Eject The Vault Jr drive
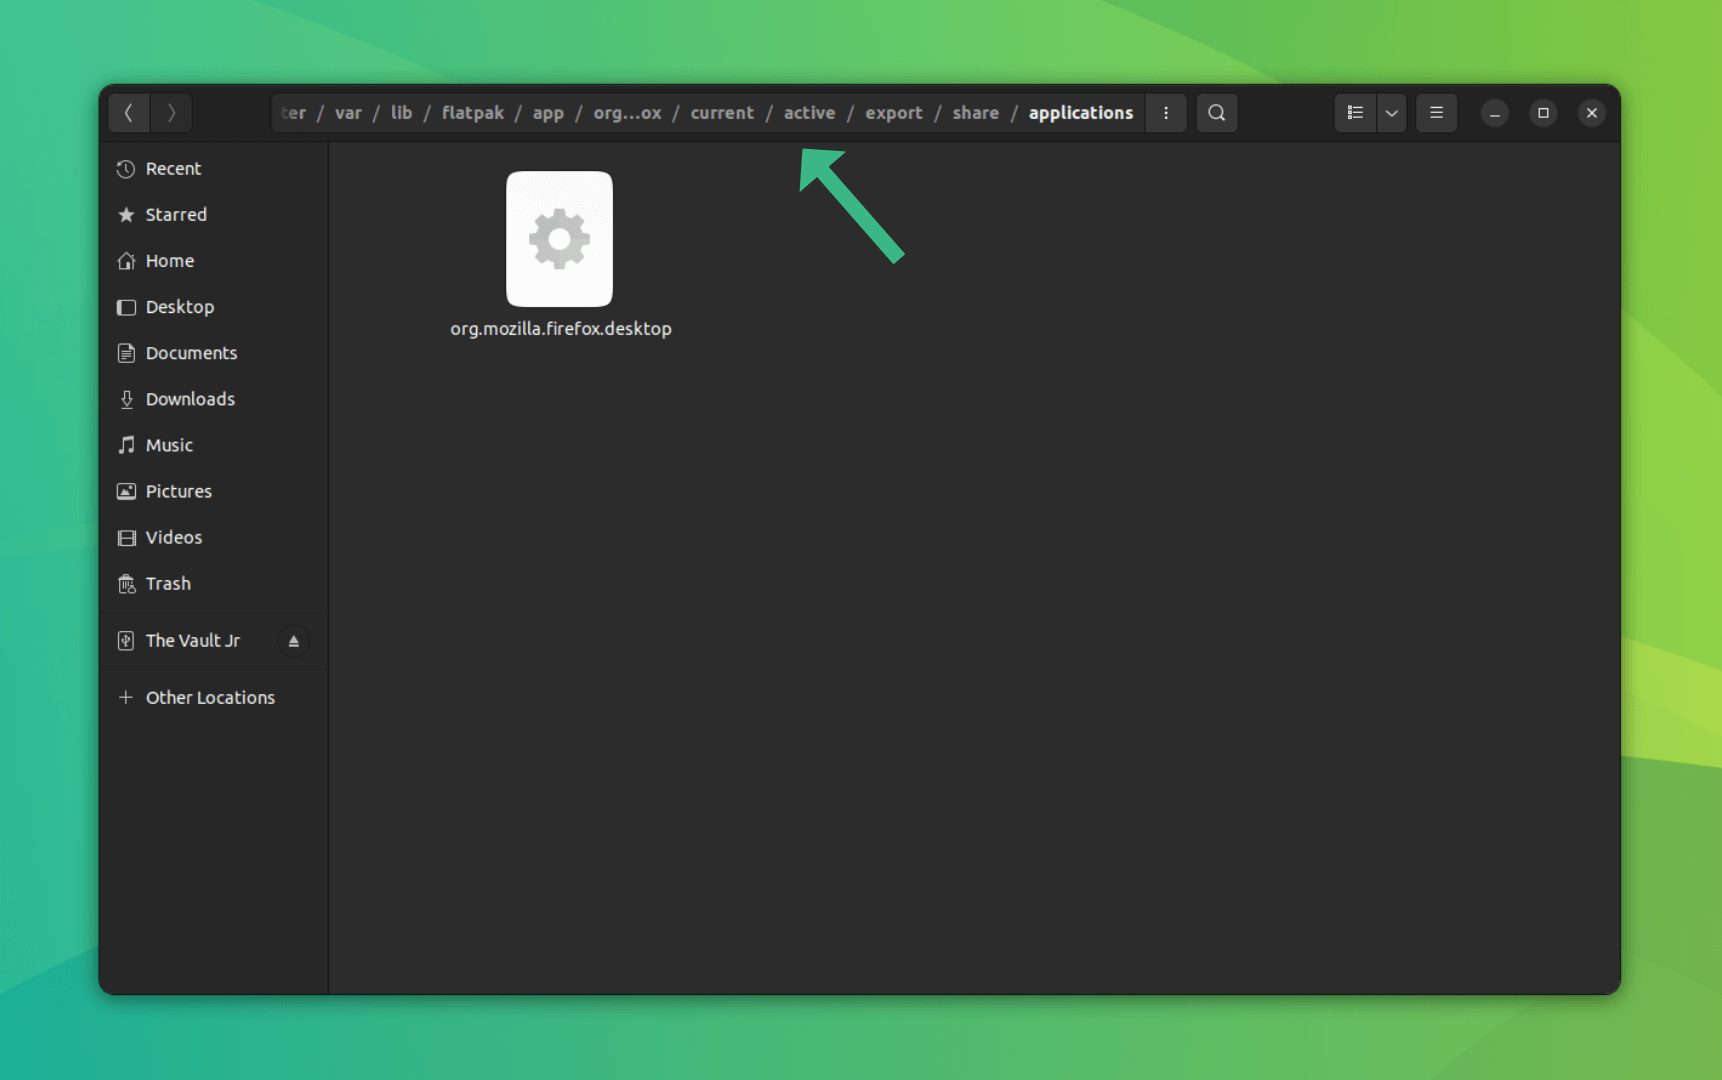This screenshot has height=1080, width=1722. (293, 640)
